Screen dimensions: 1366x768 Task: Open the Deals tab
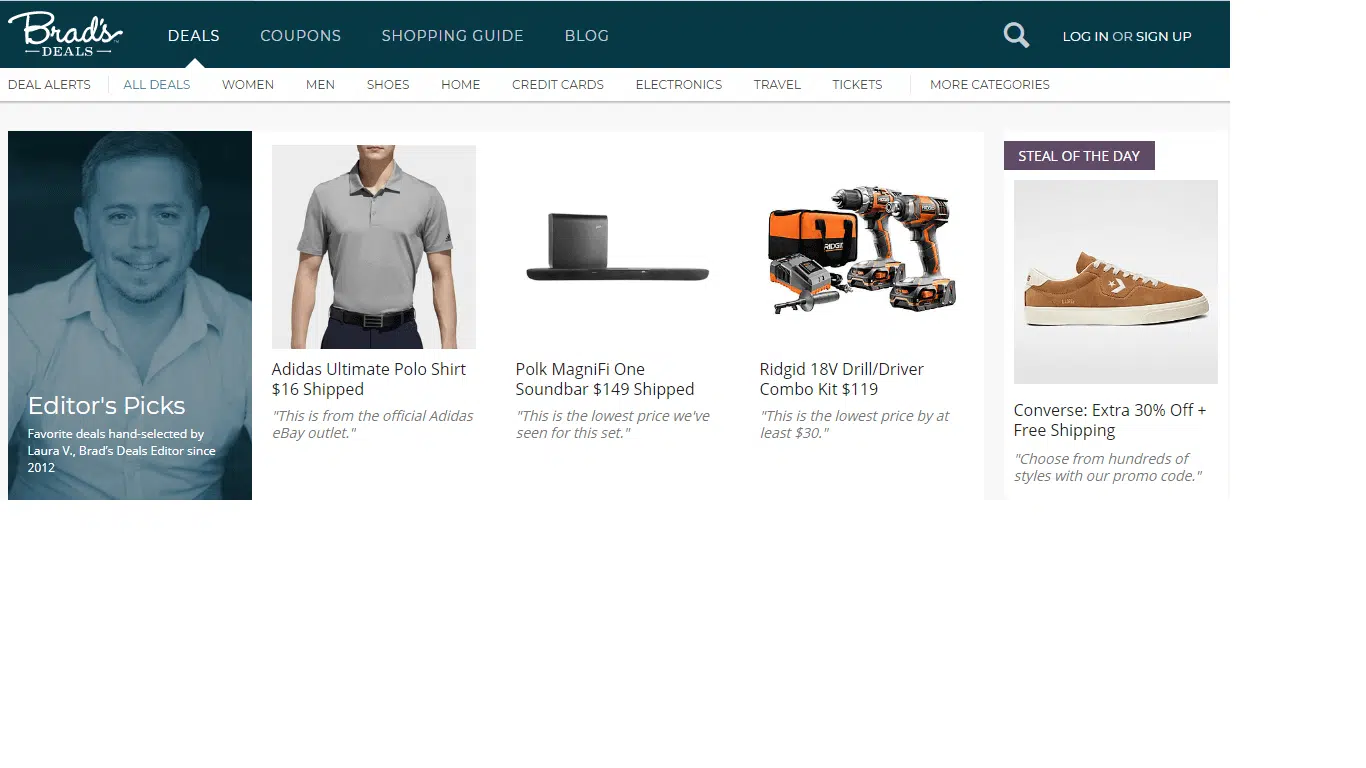tap(194, 36)
